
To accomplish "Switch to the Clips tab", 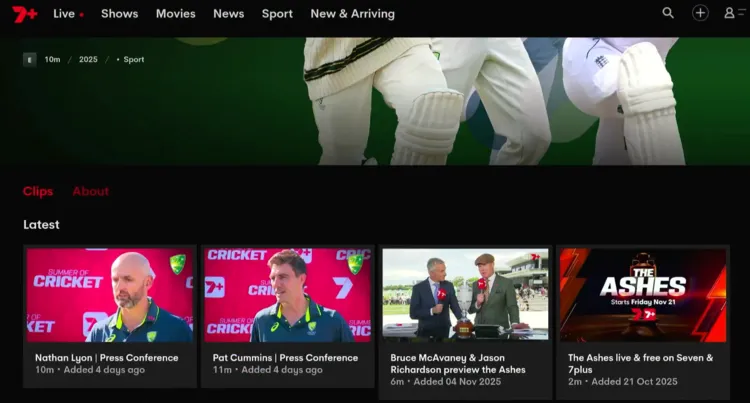I will pos(38,191).
